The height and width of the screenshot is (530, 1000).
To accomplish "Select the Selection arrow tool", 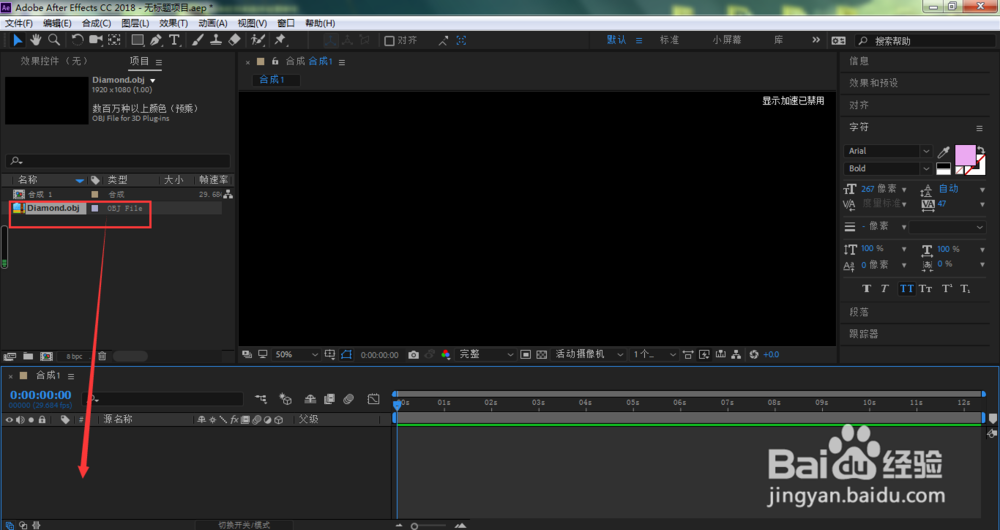I will pyautogui.click(x=17, y=40).
